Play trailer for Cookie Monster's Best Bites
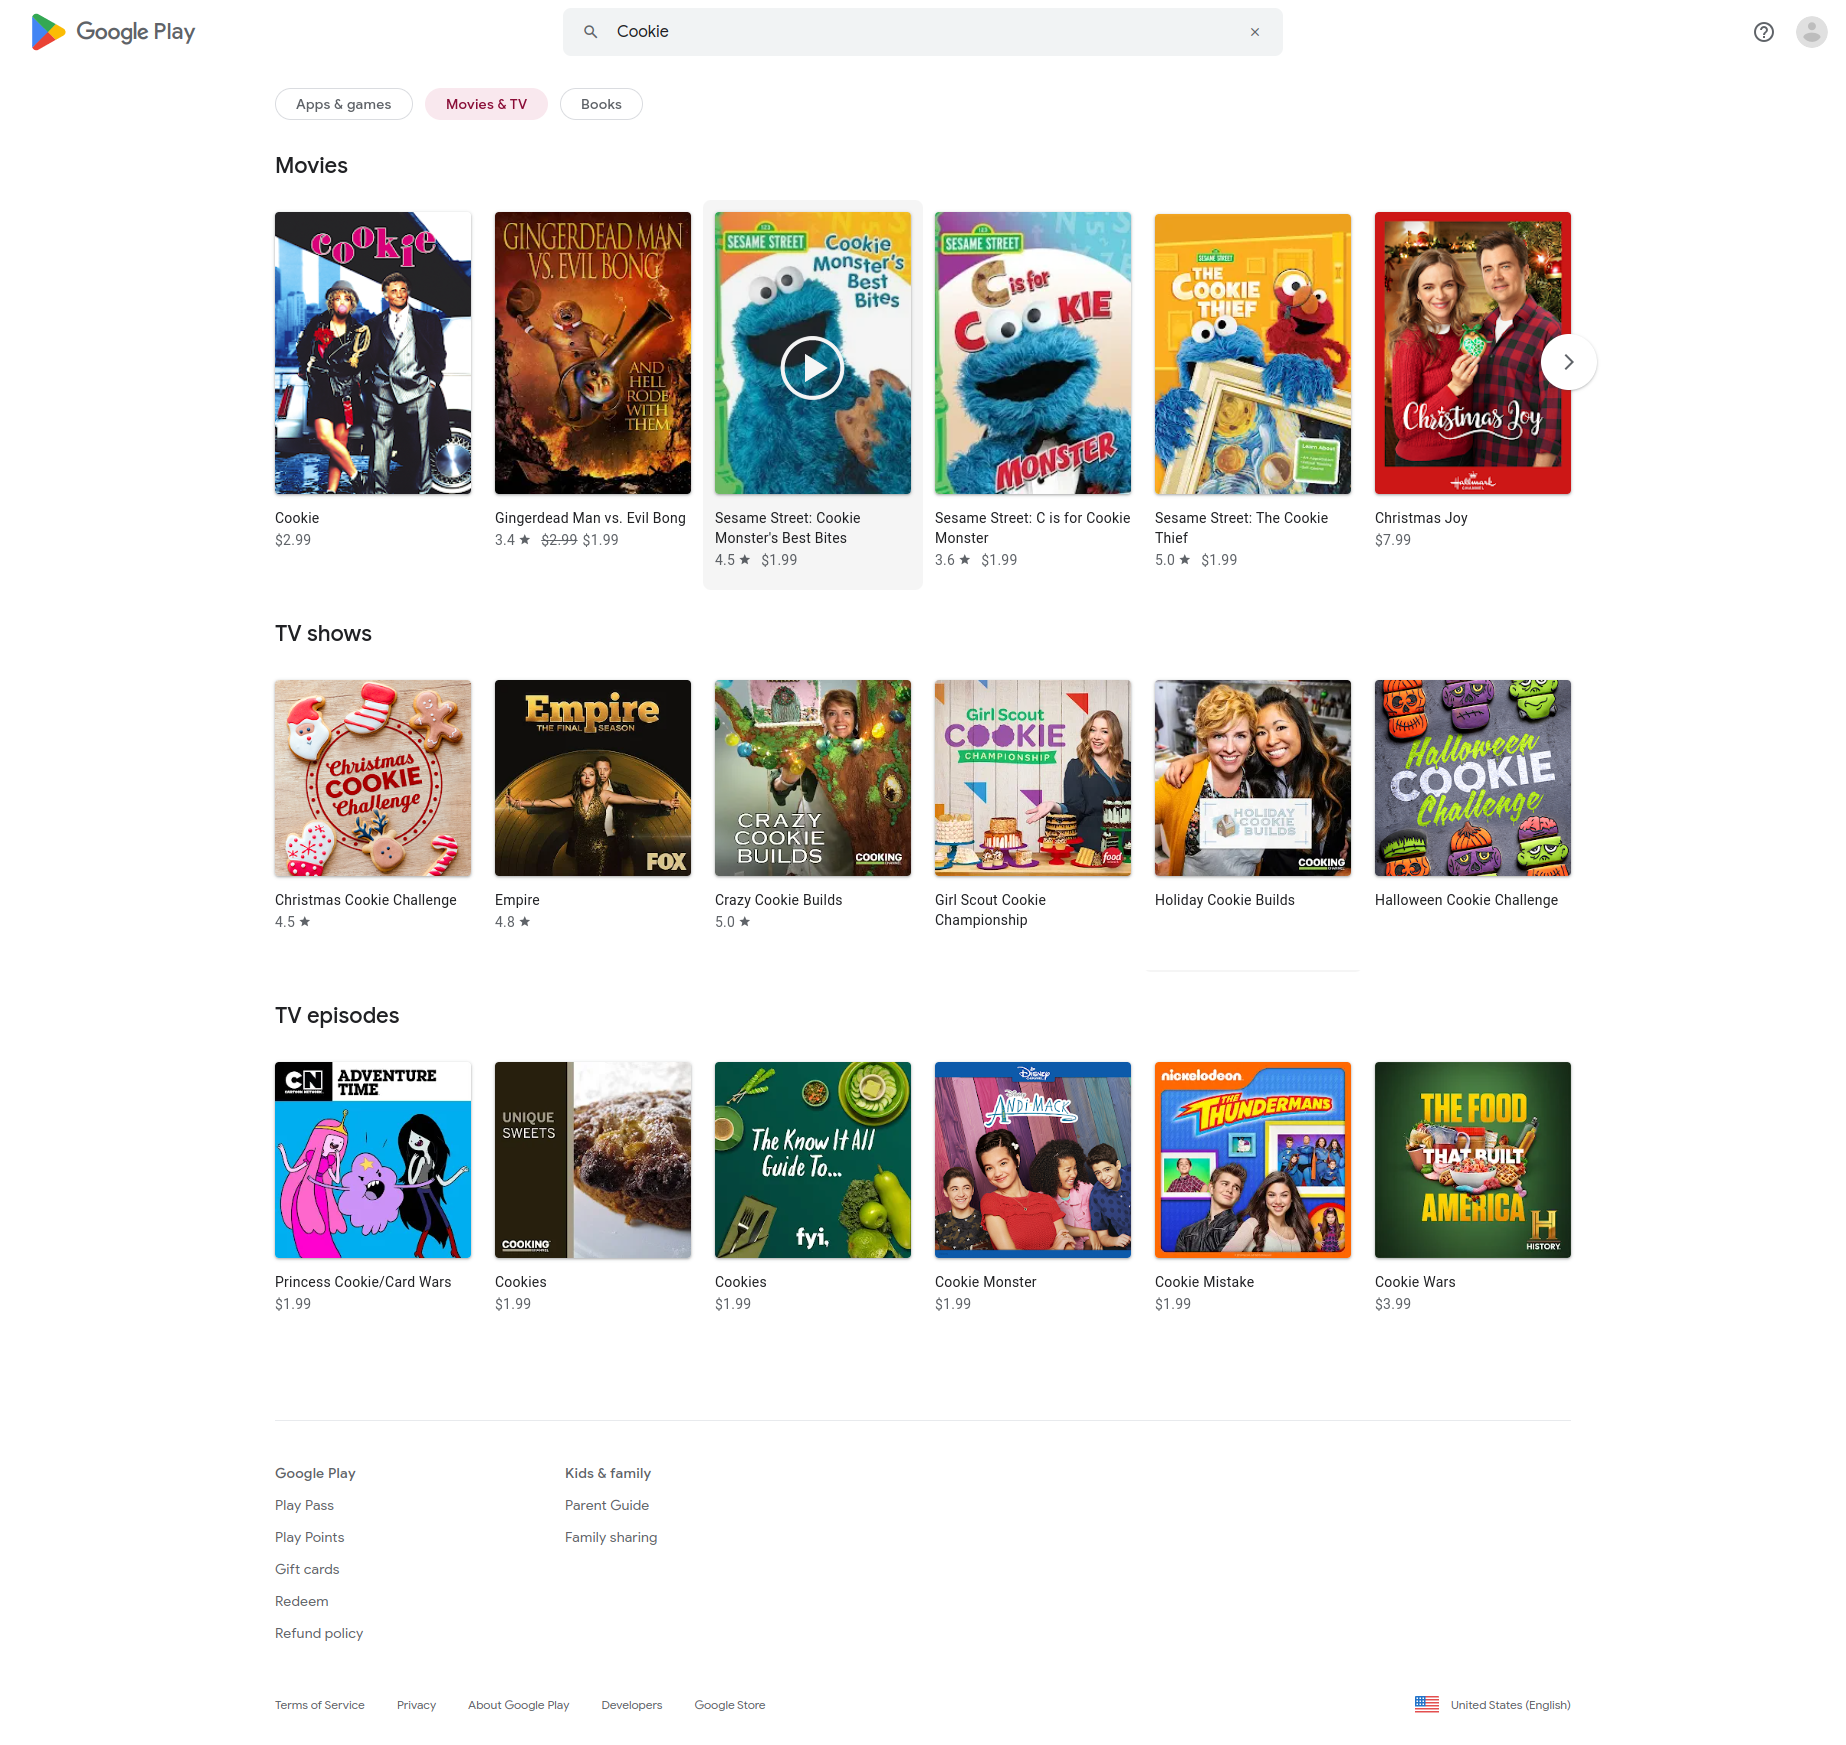 812,368
